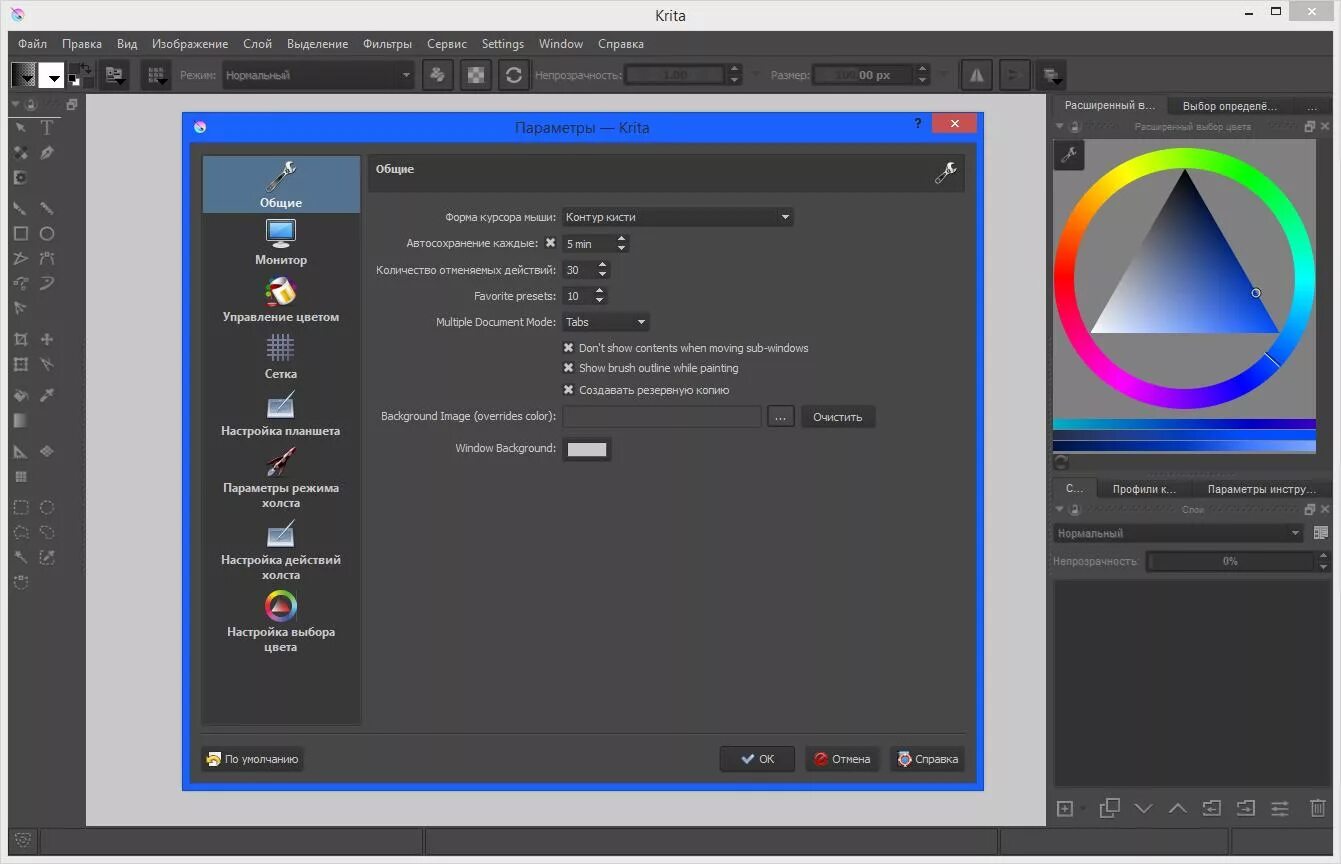
Task: Select the crop tool in the toolbox
Action: coord(20,339)
